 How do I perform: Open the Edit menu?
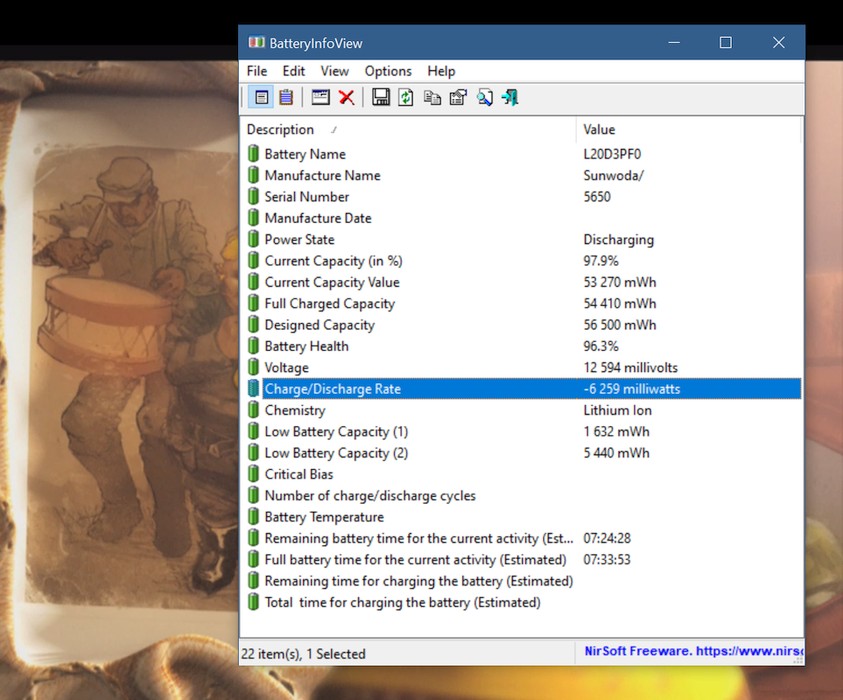tap(294, 71)
